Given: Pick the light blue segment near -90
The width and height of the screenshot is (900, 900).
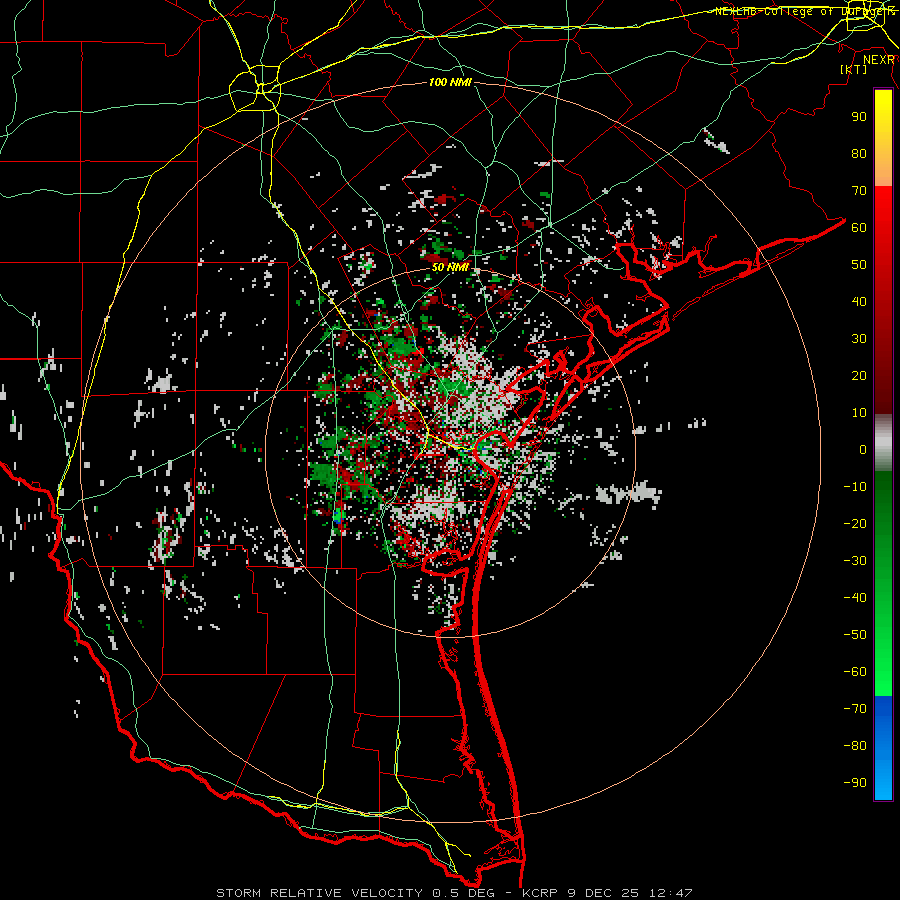Looking at the screenshot, I should pyautogui.click(x=883, y=781).
